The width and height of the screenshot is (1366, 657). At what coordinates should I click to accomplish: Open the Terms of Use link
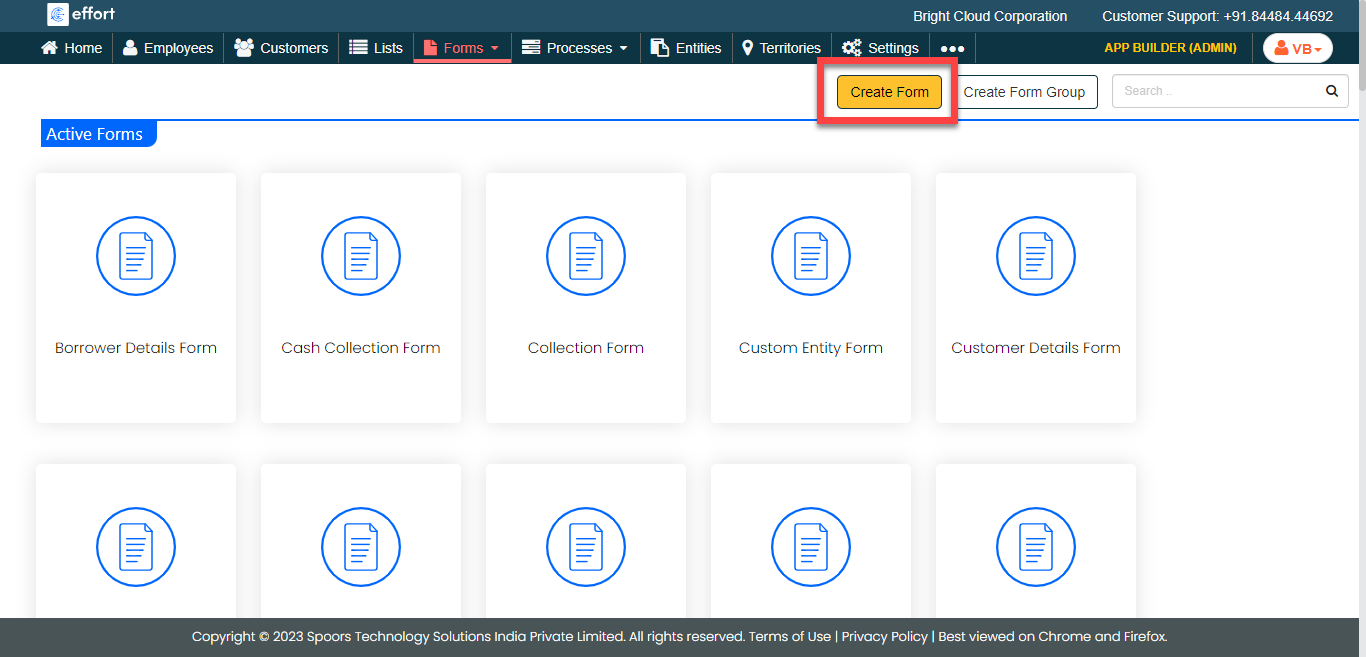[789, 637]
